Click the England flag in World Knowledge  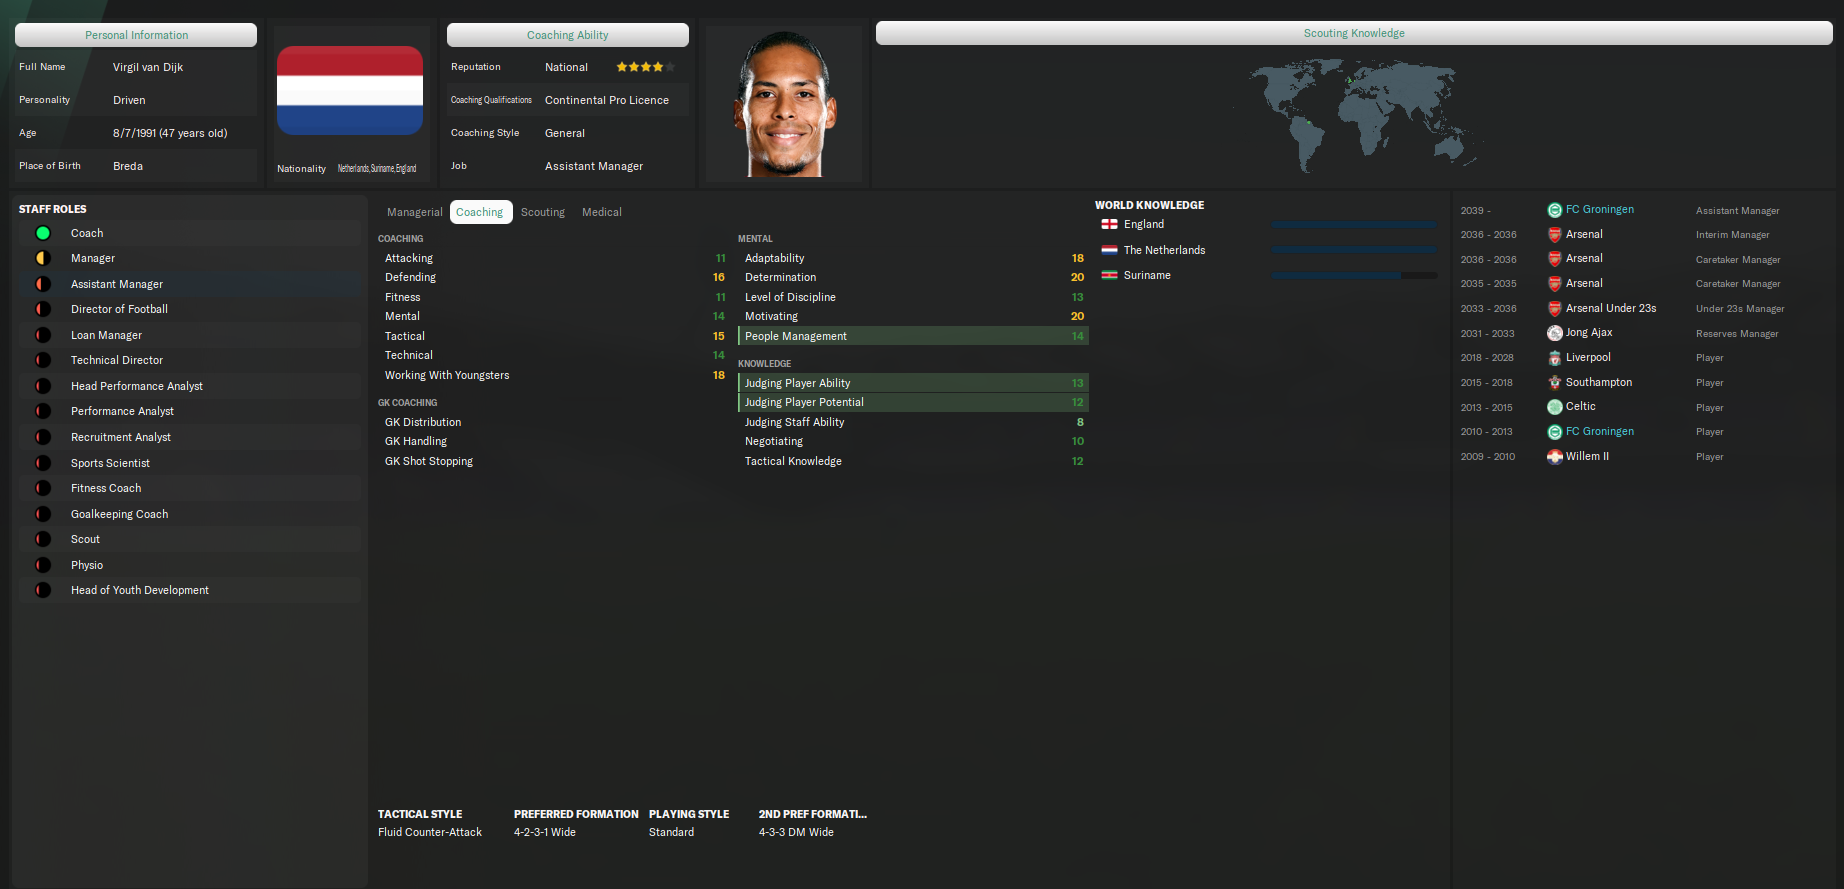tap(1109, 225)
